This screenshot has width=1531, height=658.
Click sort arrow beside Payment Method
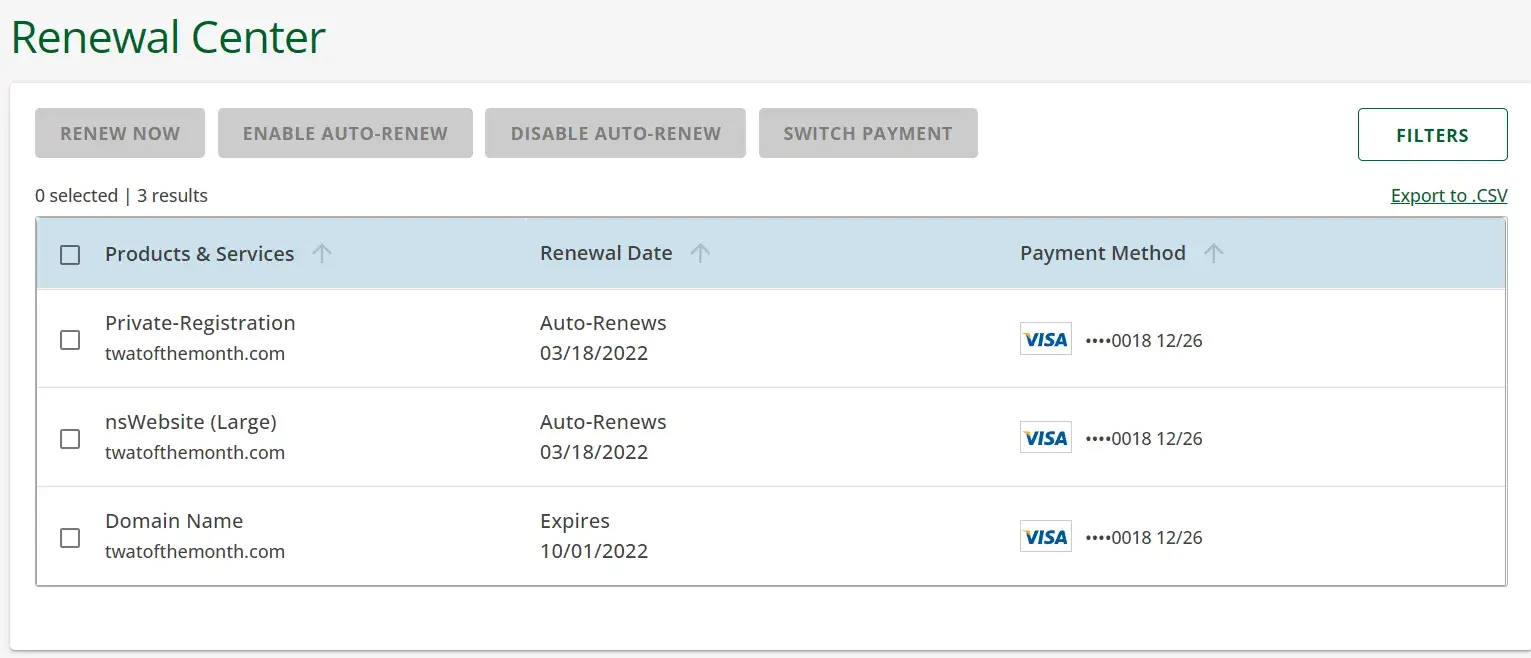point(1213,254)
